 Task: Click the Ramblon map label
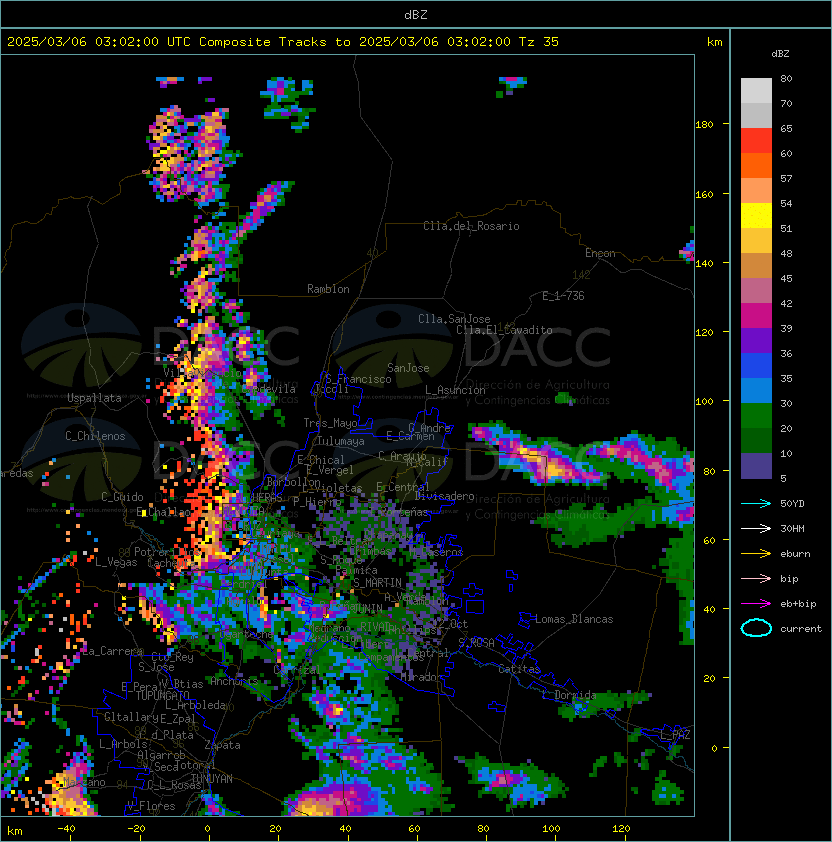tap(328, 289)
